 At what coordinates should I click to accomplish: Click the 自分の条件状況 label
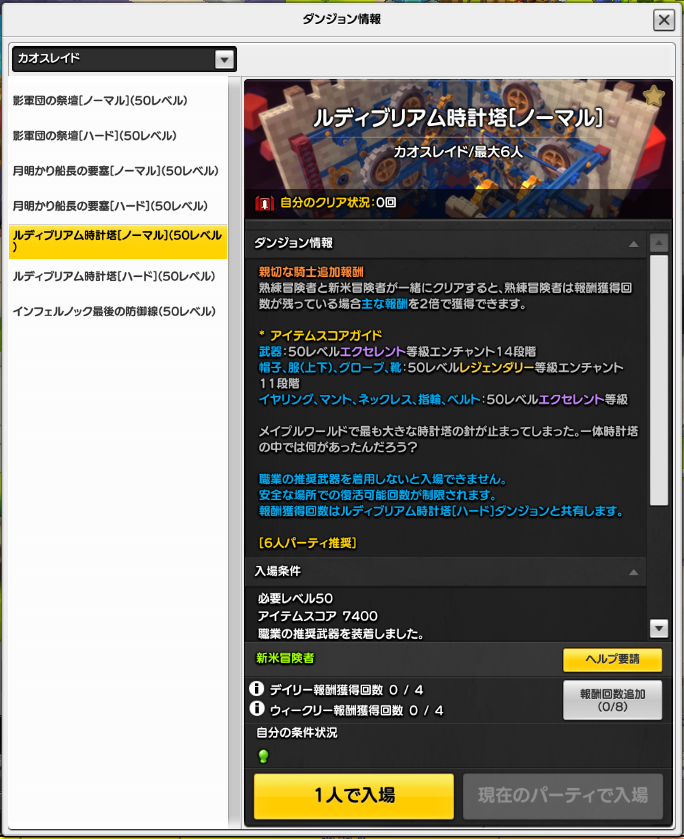(297, 733)
